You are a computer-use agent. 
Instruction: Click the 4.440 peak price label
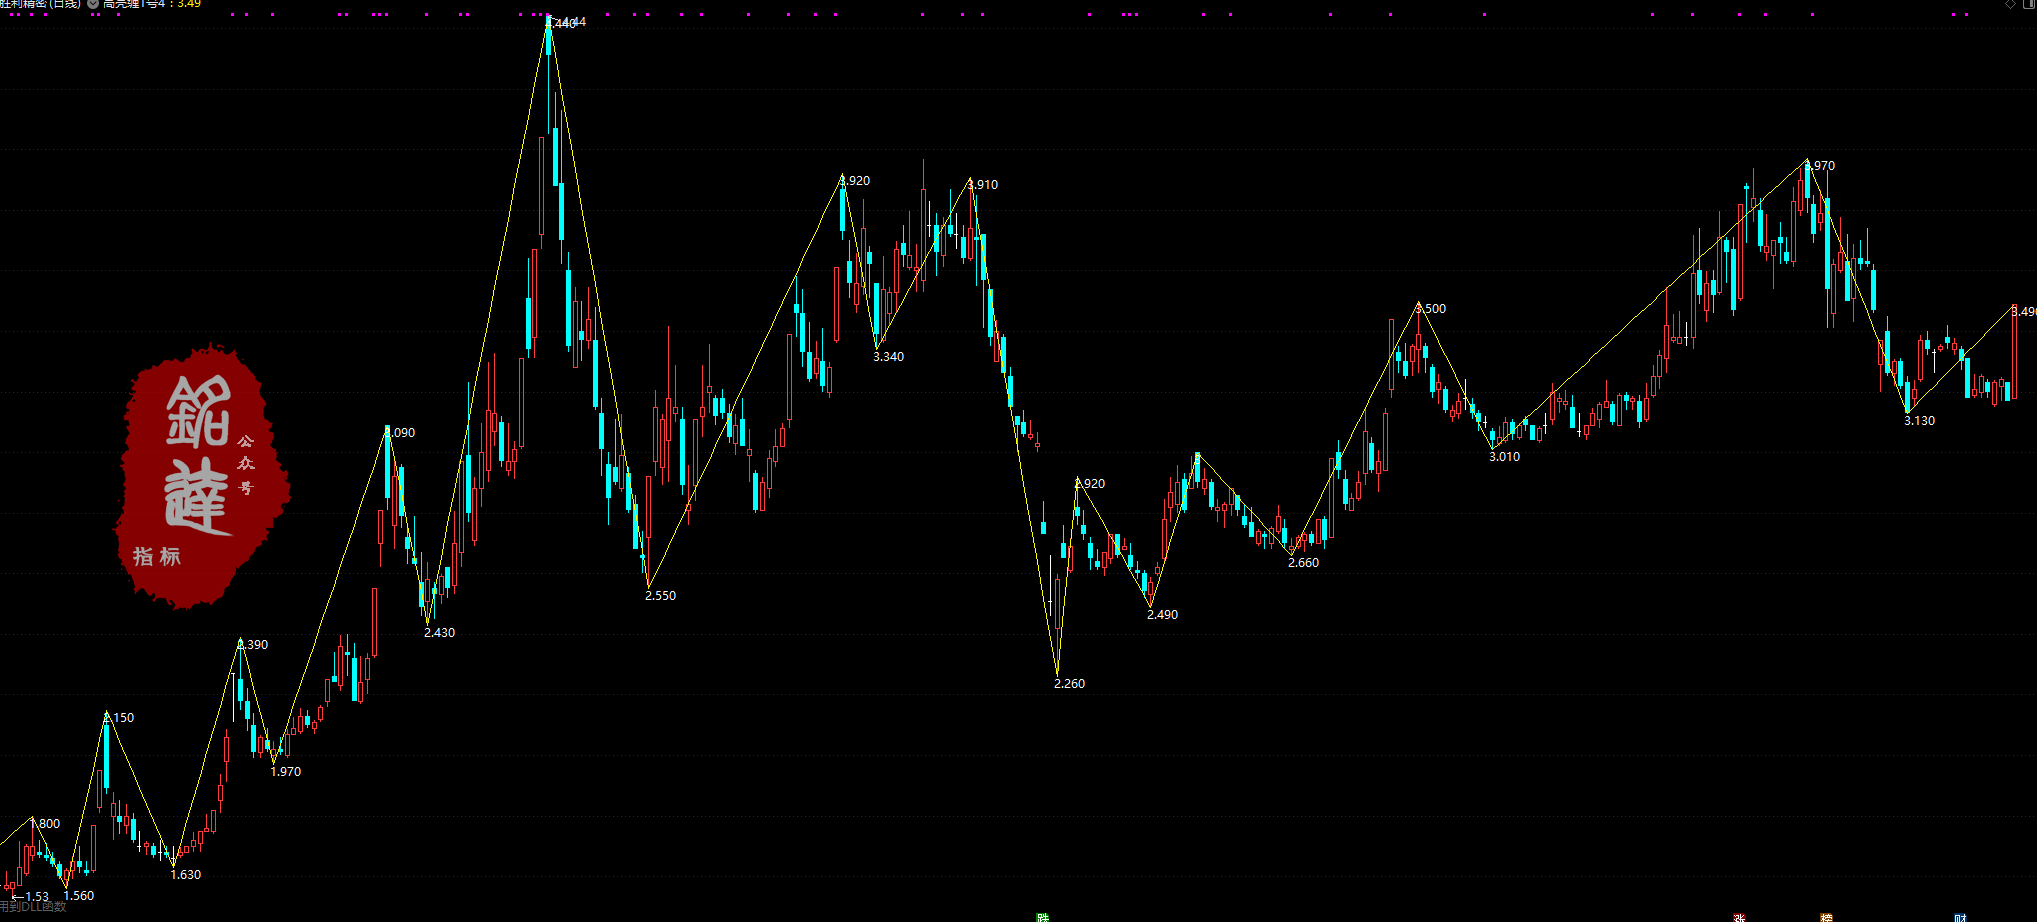[568, 22]
